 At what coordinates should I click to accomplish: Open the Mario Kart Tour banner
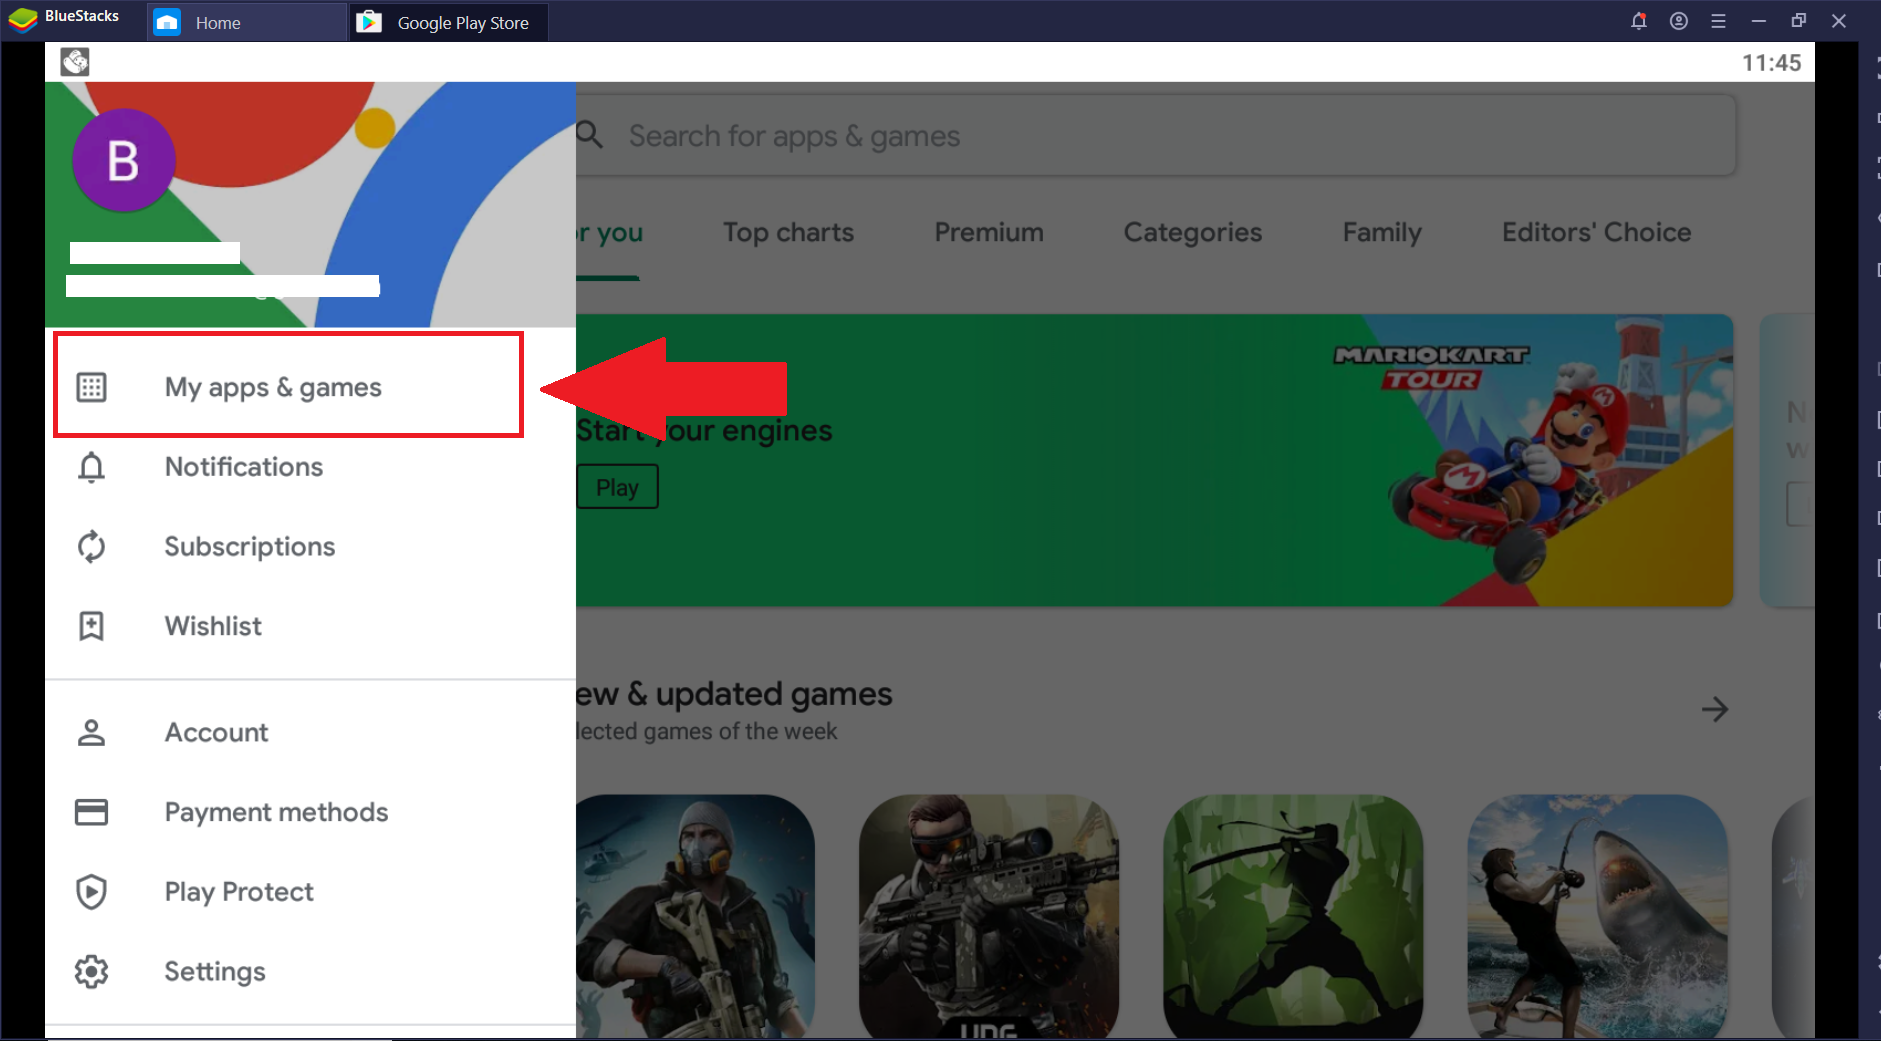point(1154,460)
